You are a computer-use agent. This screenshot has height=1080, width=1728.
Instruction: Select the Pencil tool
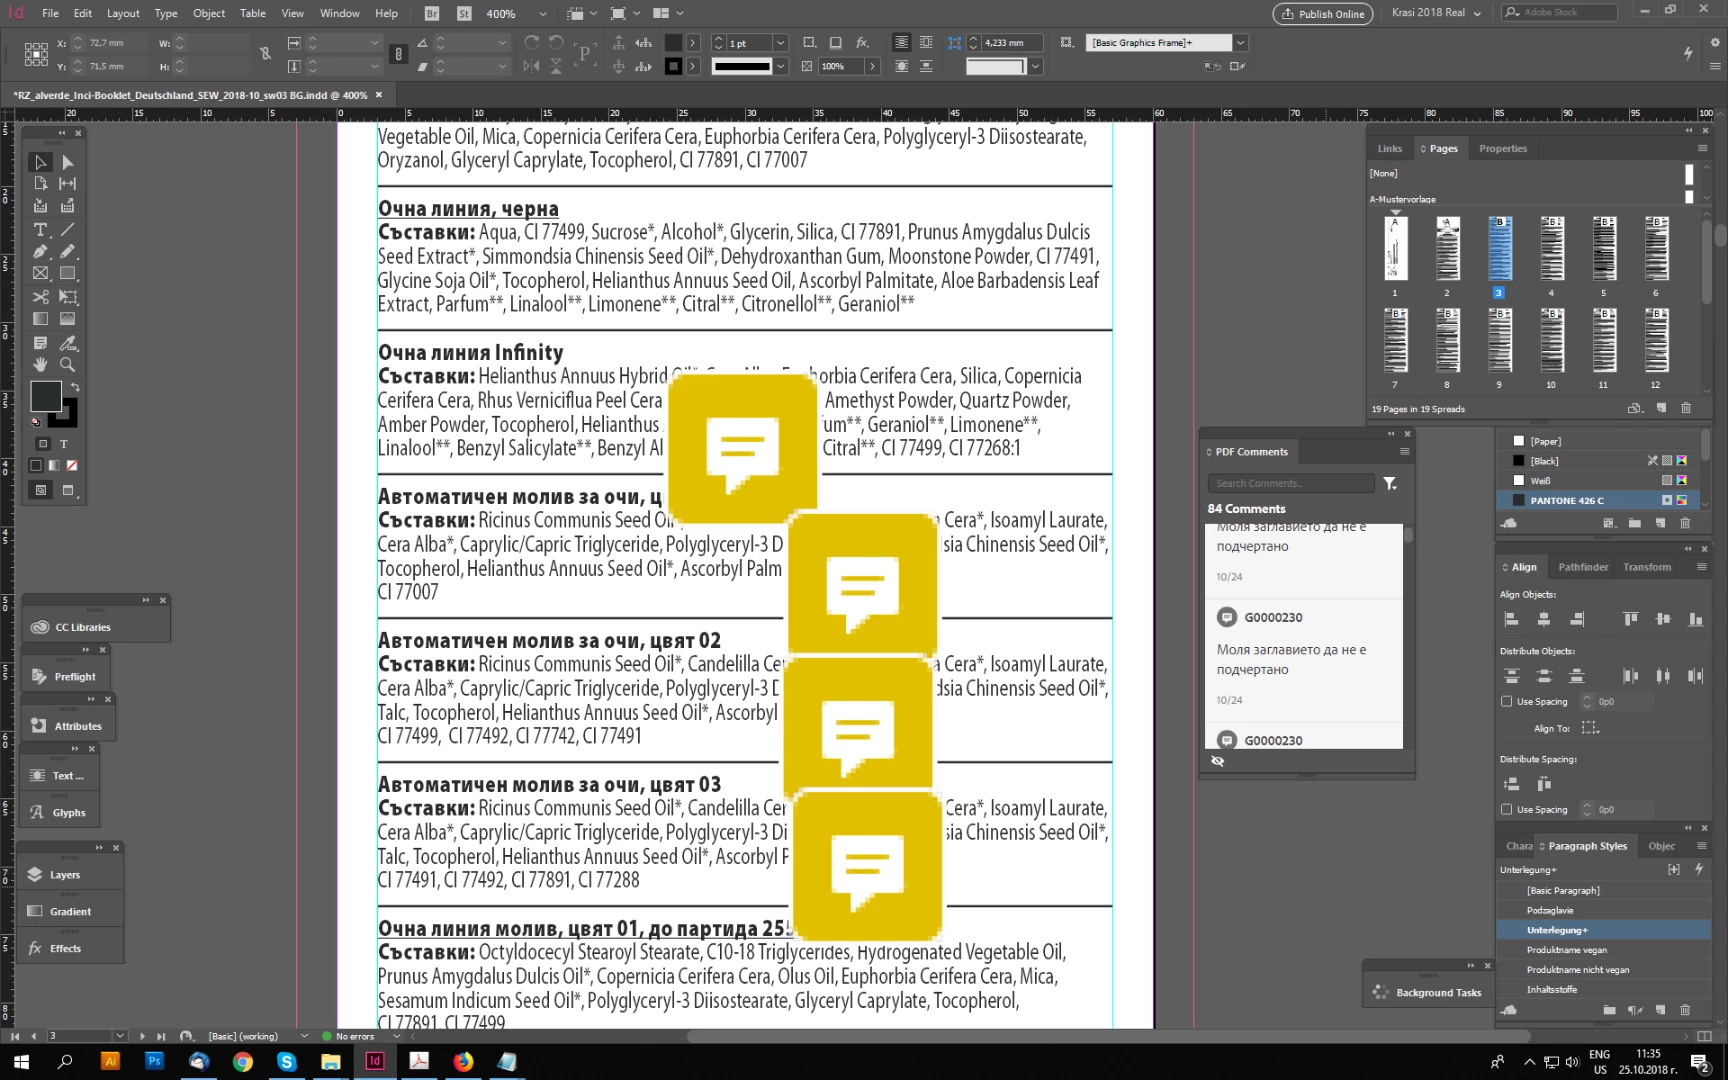click(67, 252)
